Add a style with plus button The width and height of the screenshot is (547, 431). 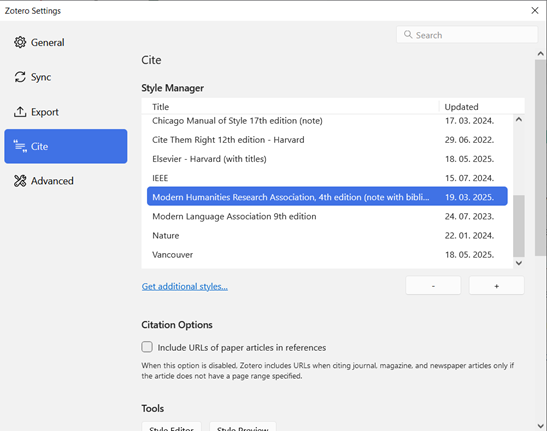pyautogui.click(x=496, y=285)
